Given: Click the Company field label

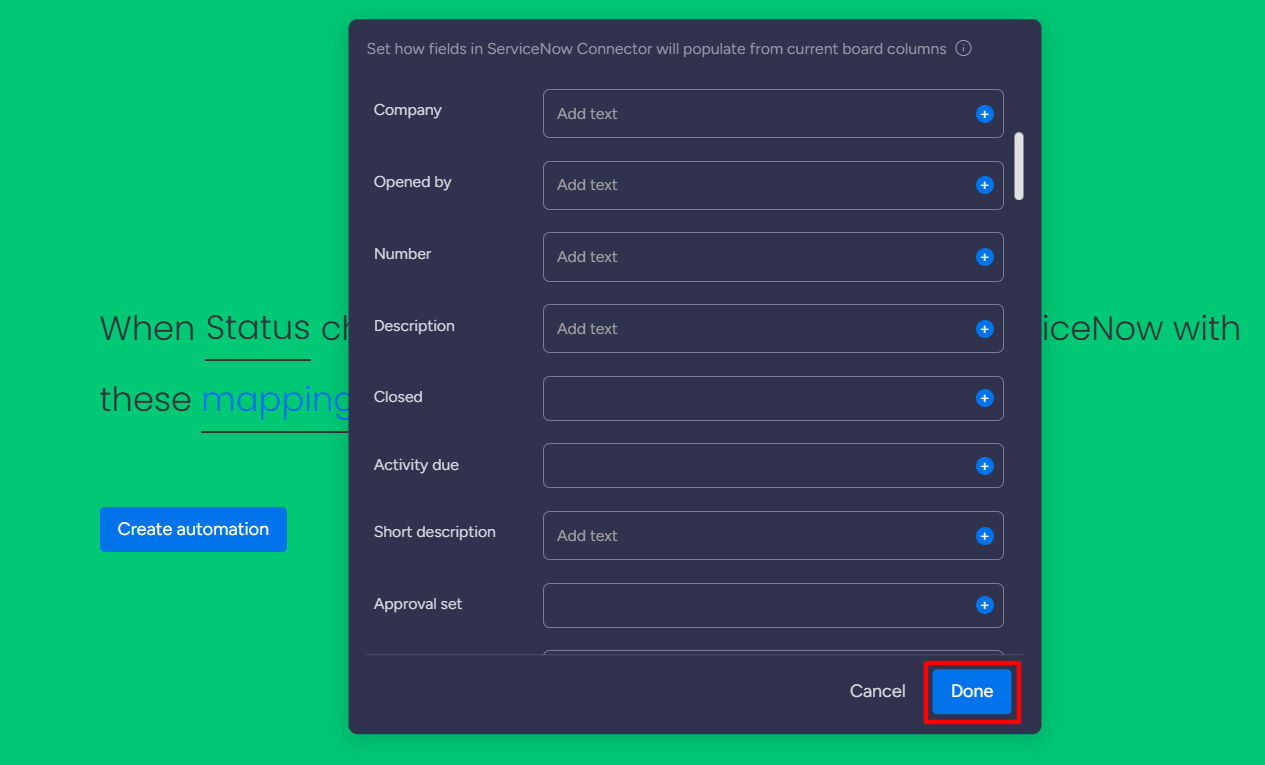Looking at the screenshot, I should pos(407,110).
